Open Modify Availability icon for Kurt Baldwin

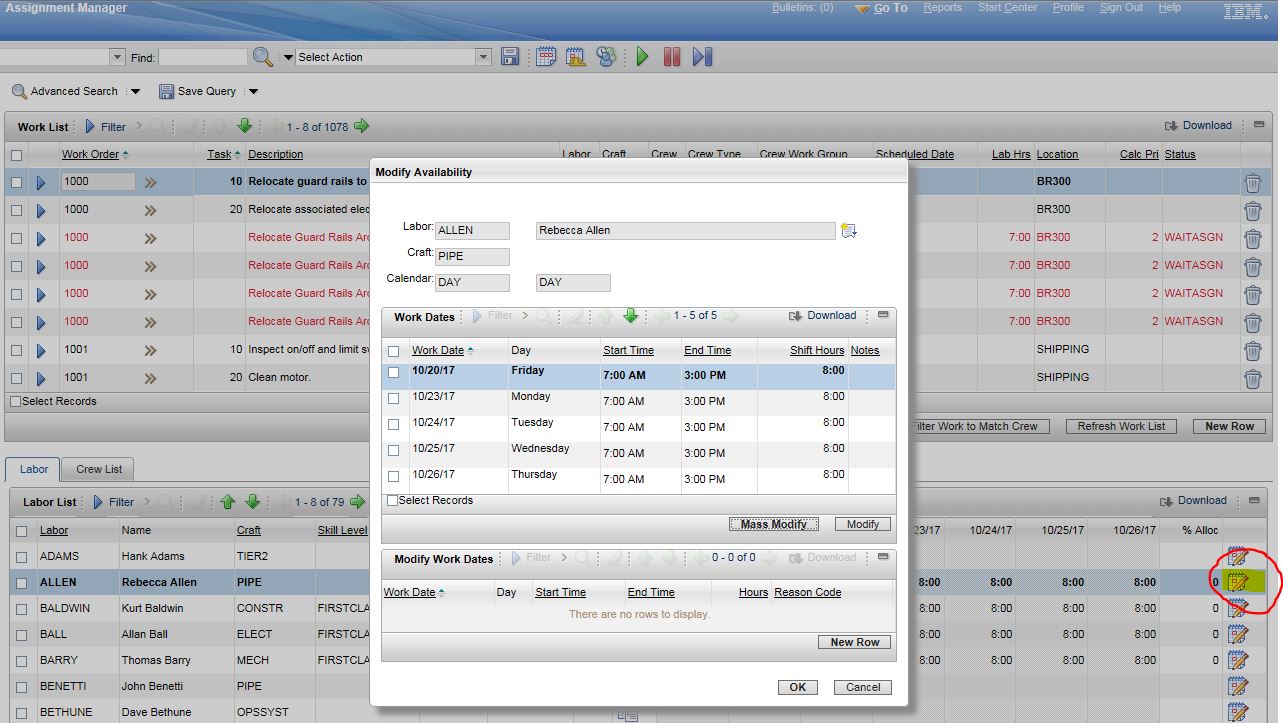[x=1237, y=608]
